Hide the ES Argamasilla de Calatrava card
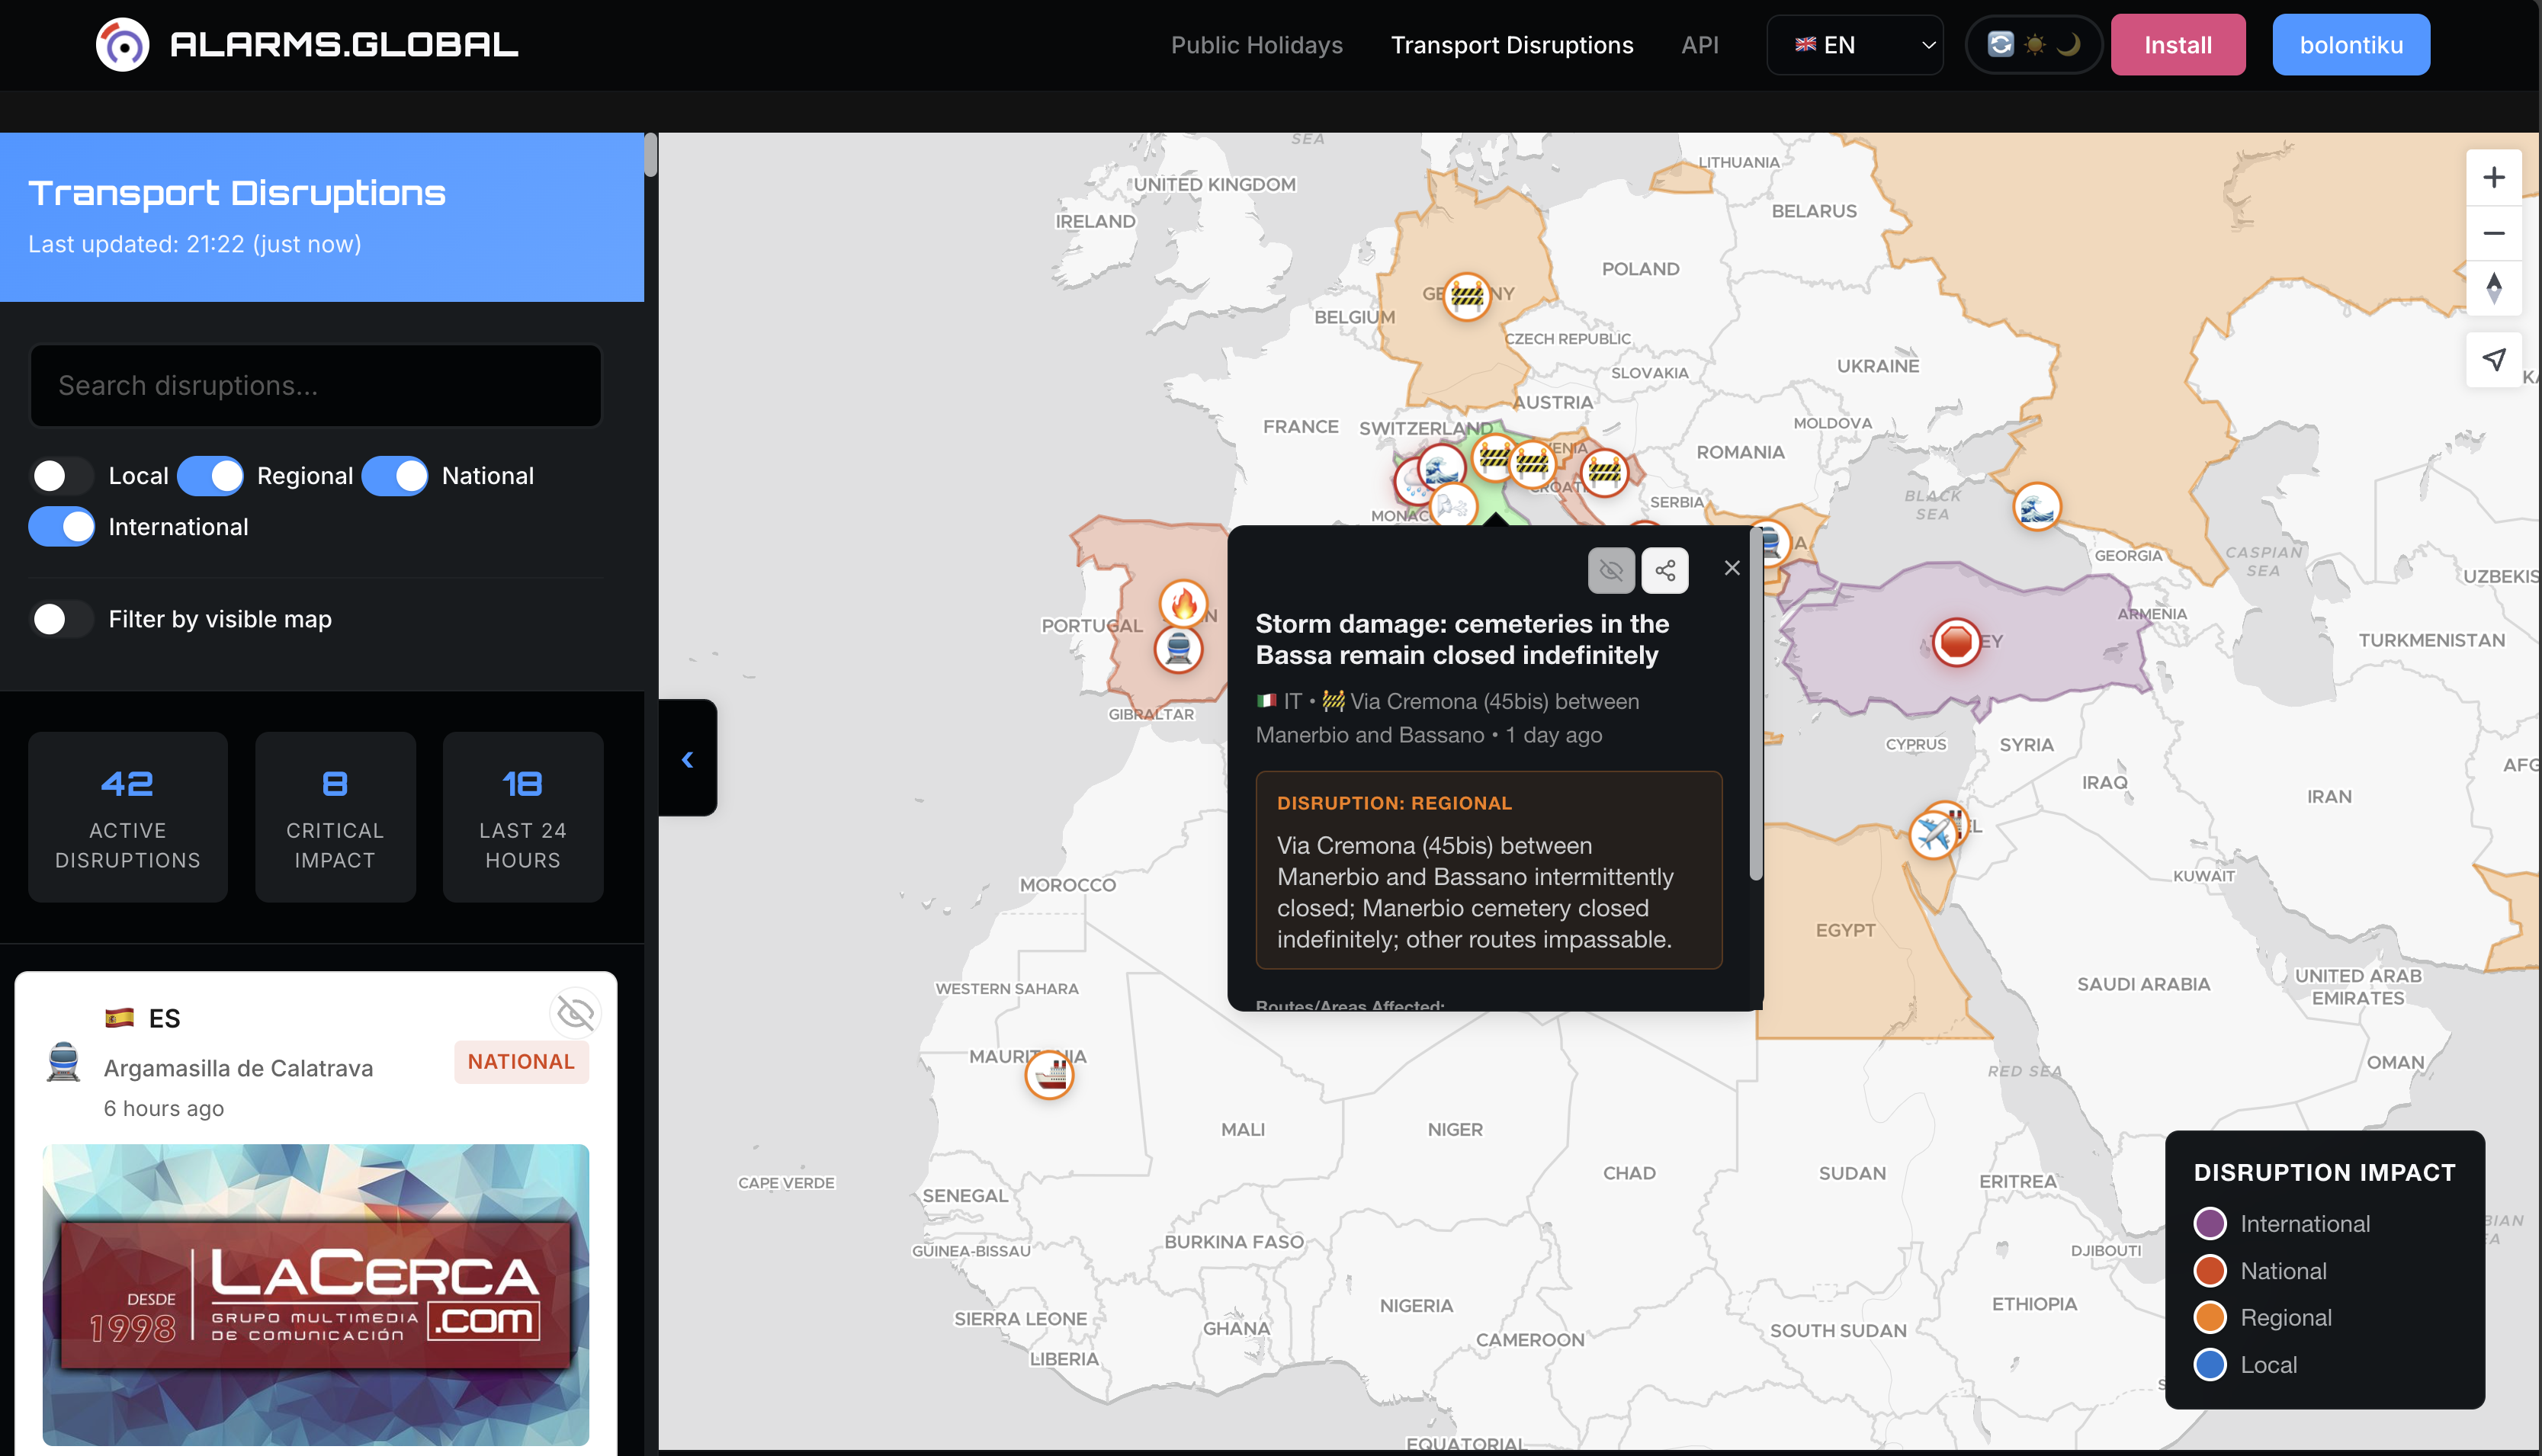Screen dimensions: 2542x1456 coord(575,1013)
